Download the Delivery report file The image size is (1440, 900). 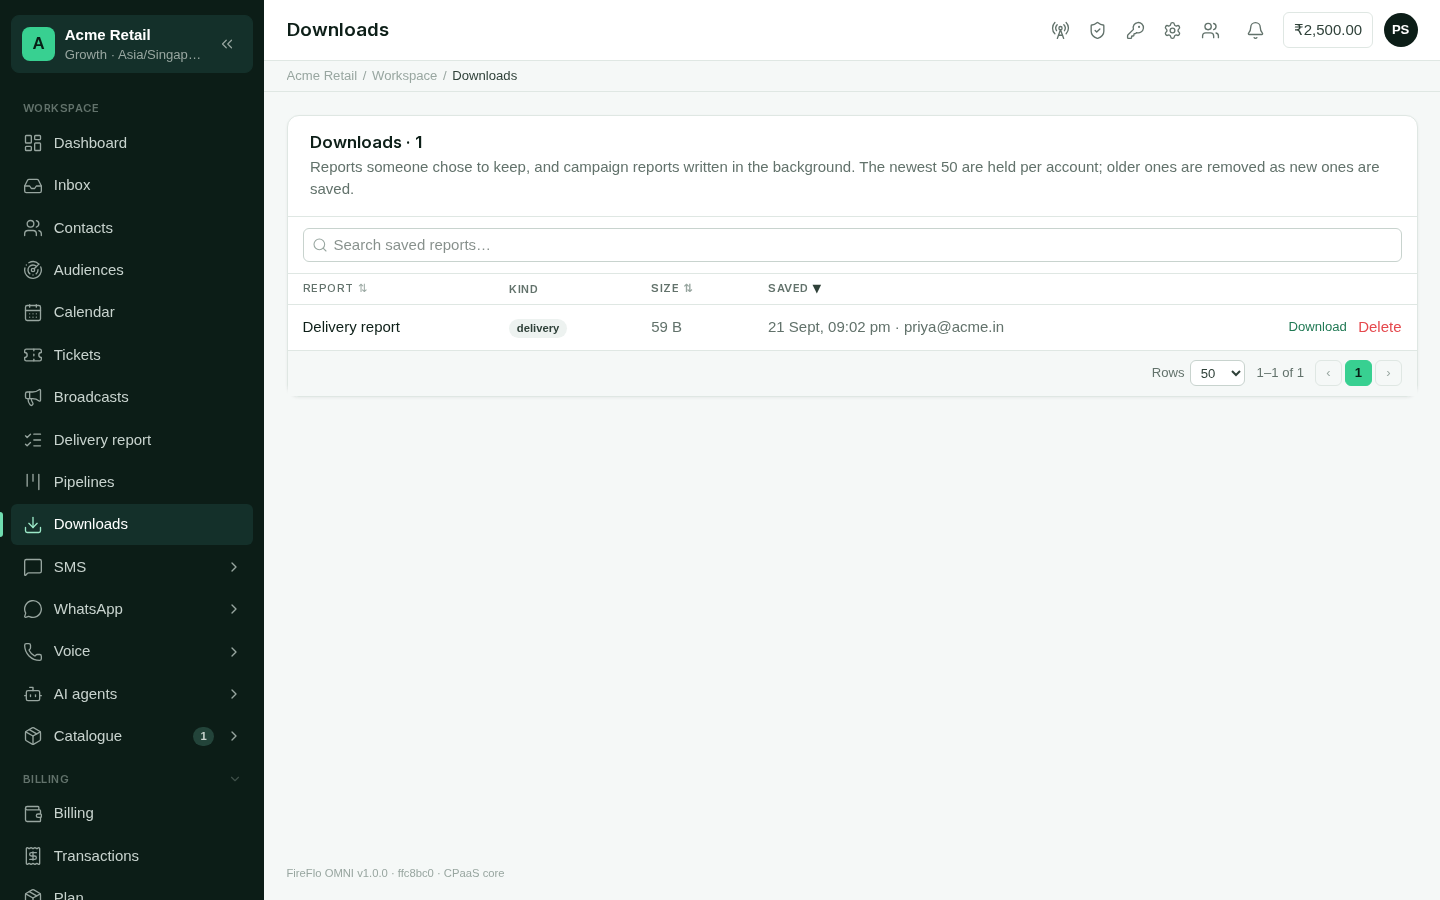click(1317, 327)
